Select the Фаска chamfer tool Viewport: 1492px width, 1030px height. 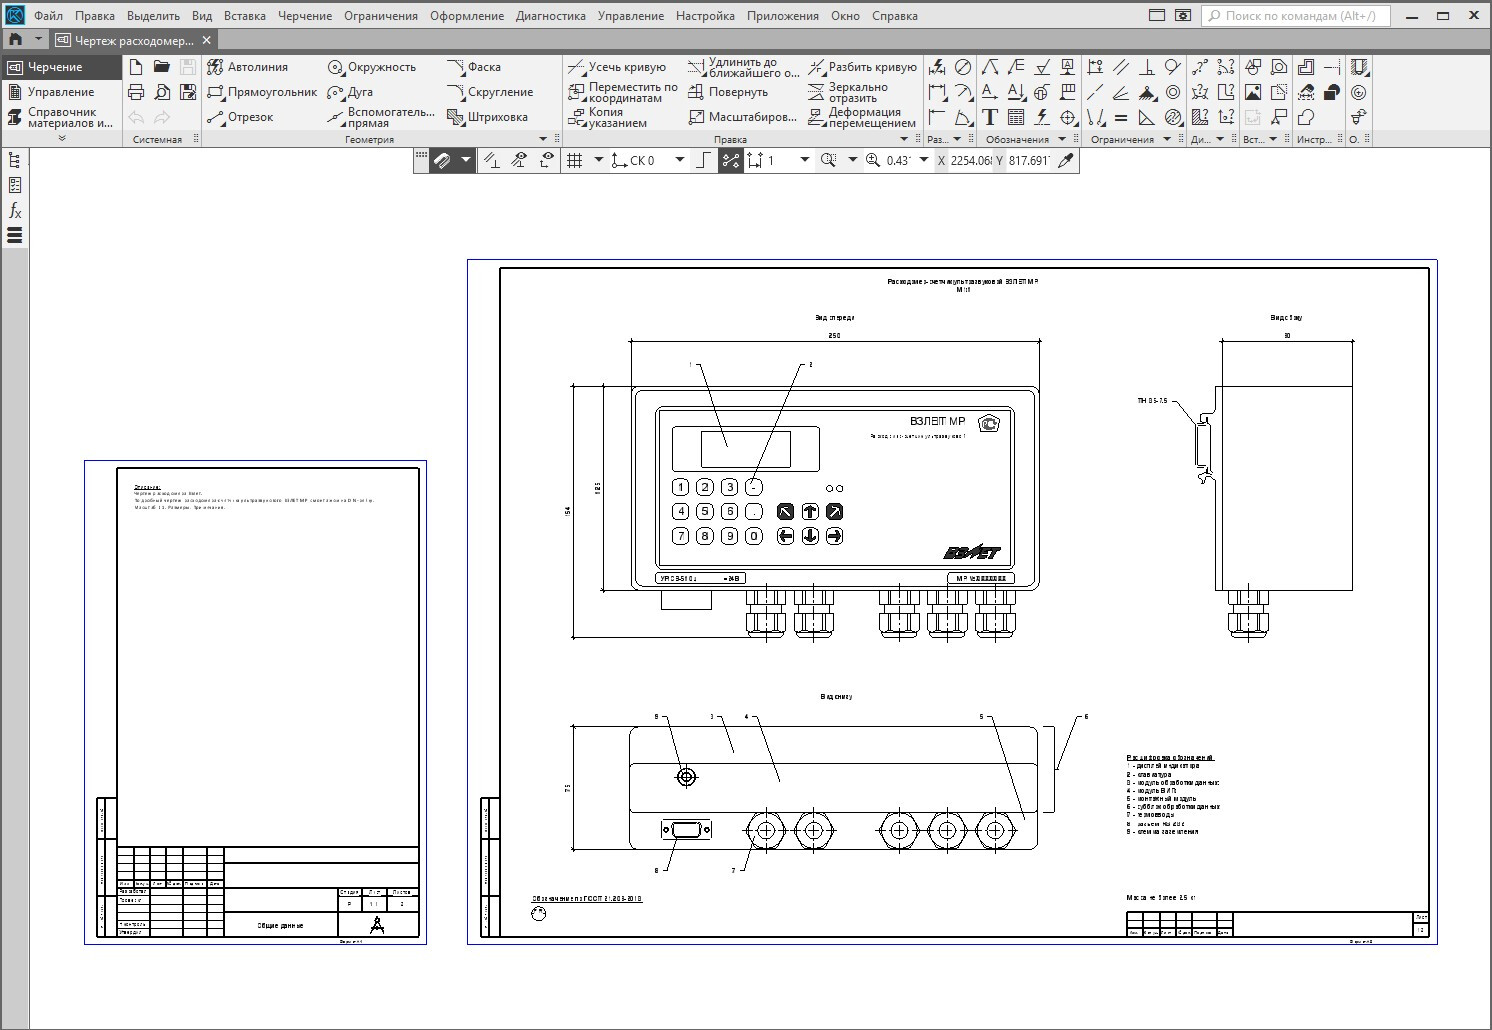pyautogui.click(x=474, y=67)
